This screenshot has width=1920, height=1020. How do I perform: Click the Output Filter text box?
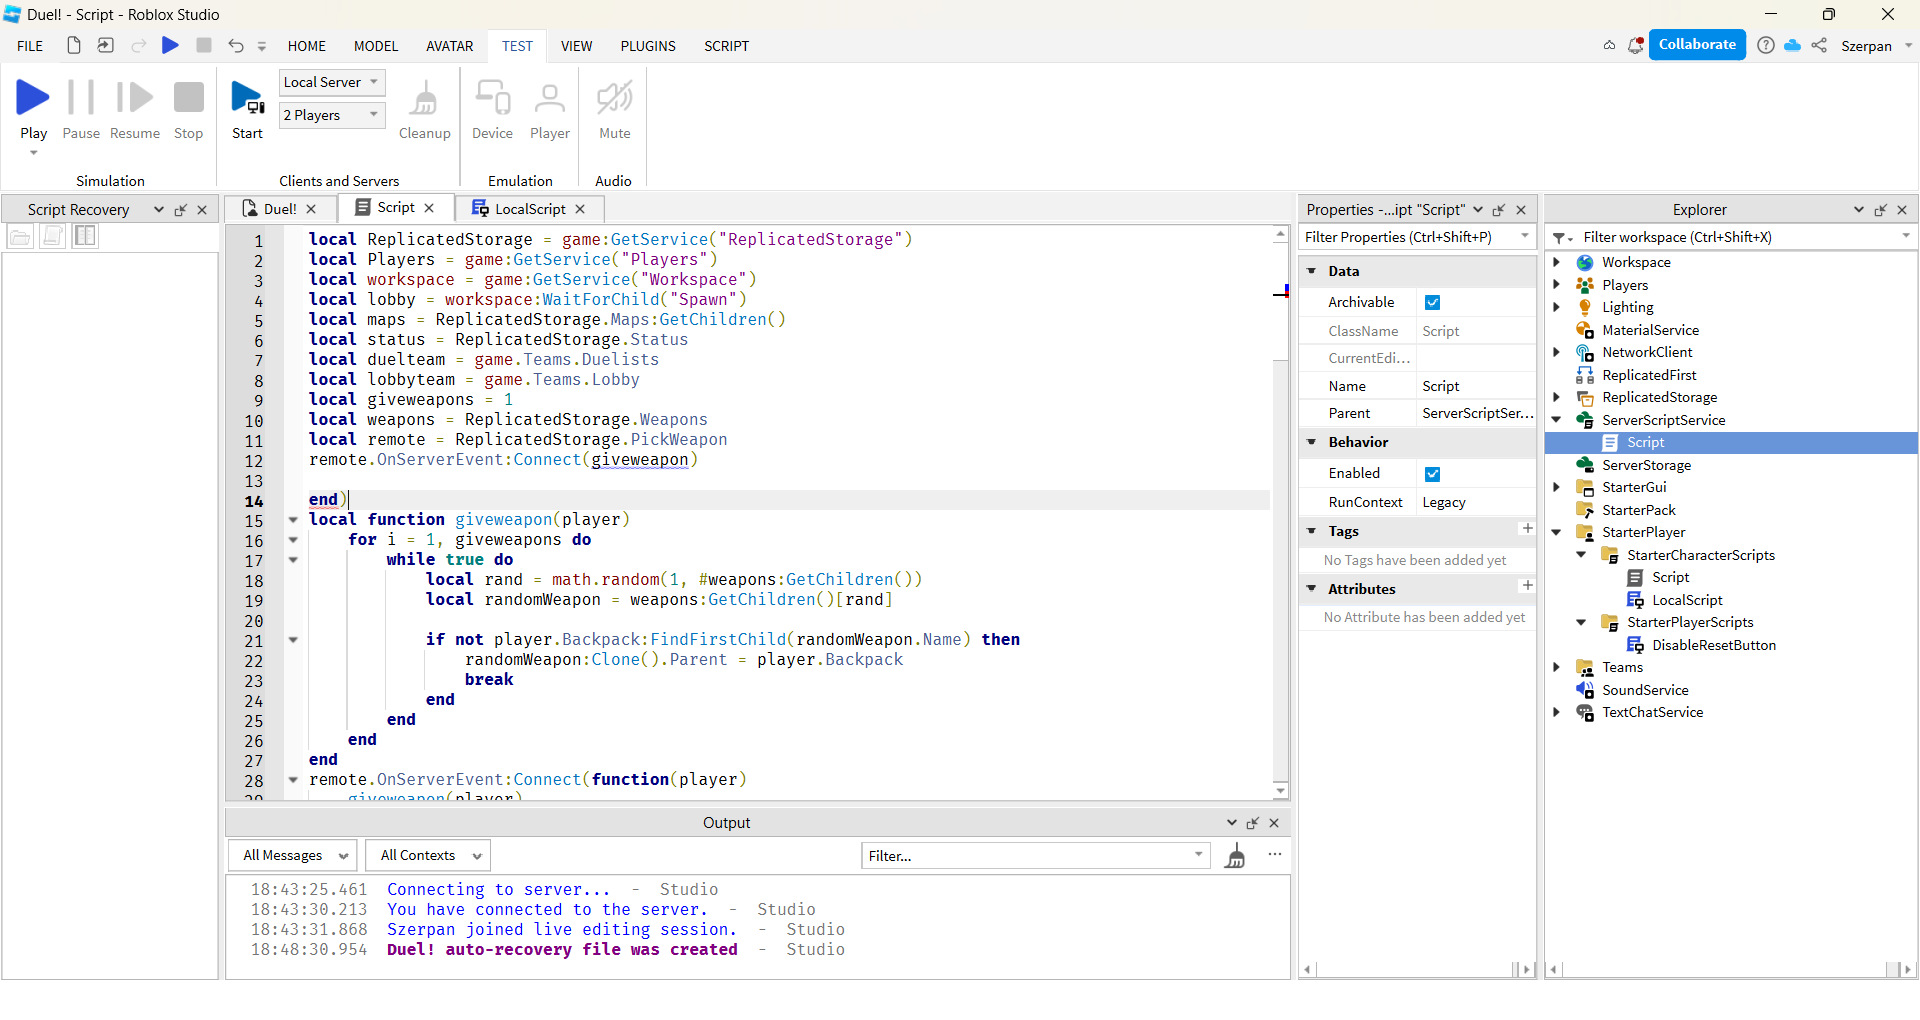[1035, 856]
